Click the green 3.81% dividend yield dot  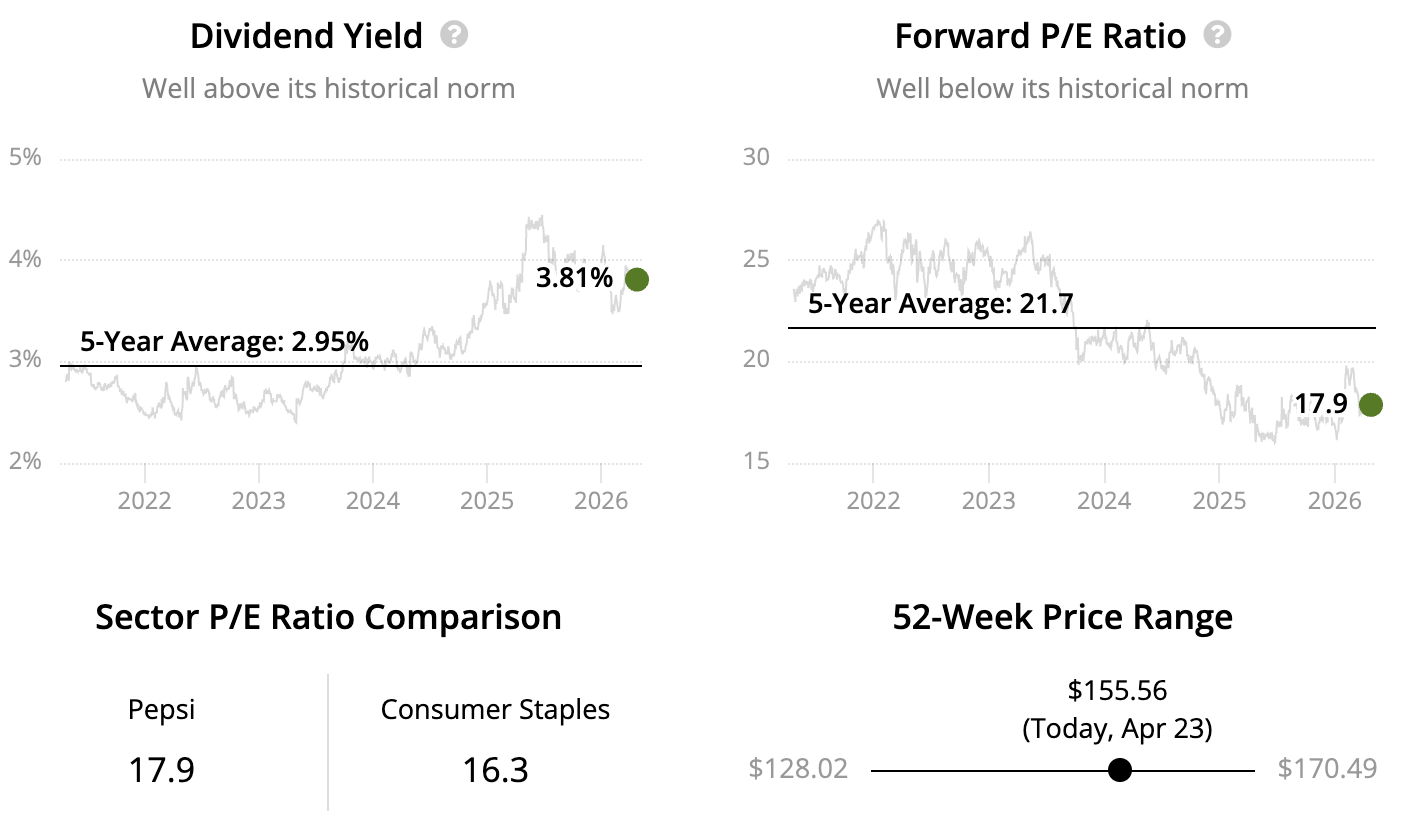[x=636, y=279]
